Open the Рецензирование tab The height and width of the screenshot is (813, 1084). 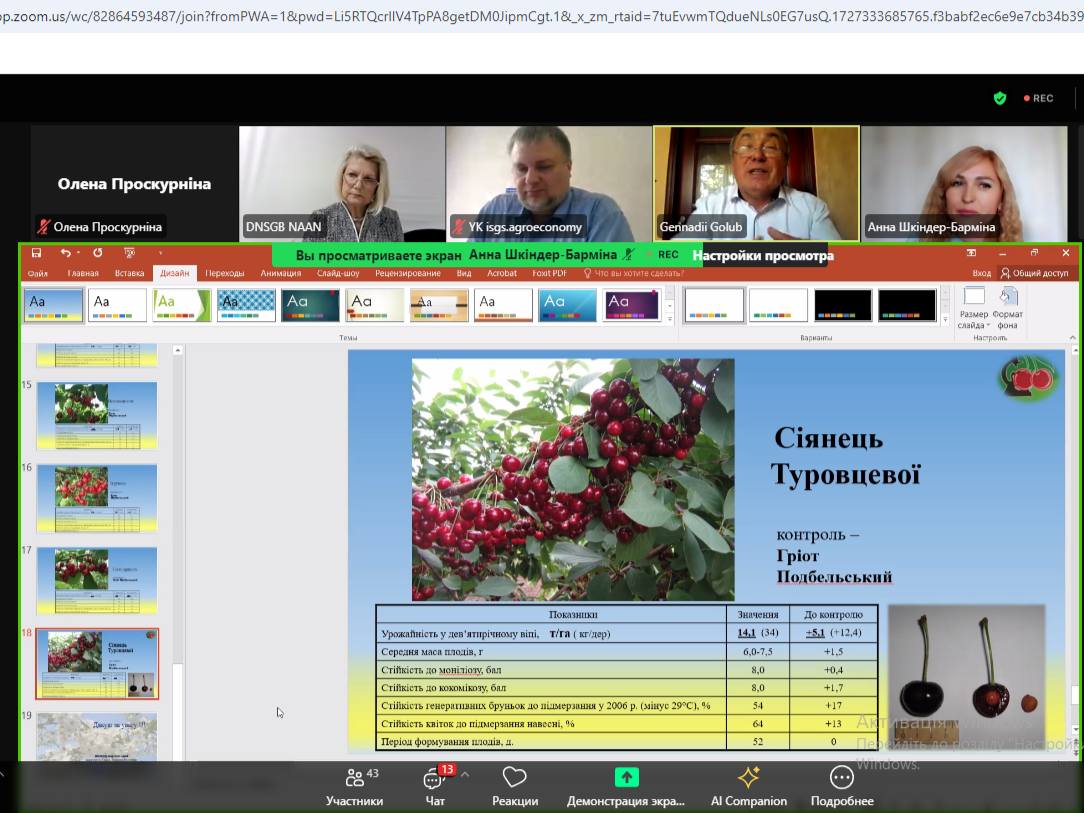pyautogui.click(x=408, y=273)
